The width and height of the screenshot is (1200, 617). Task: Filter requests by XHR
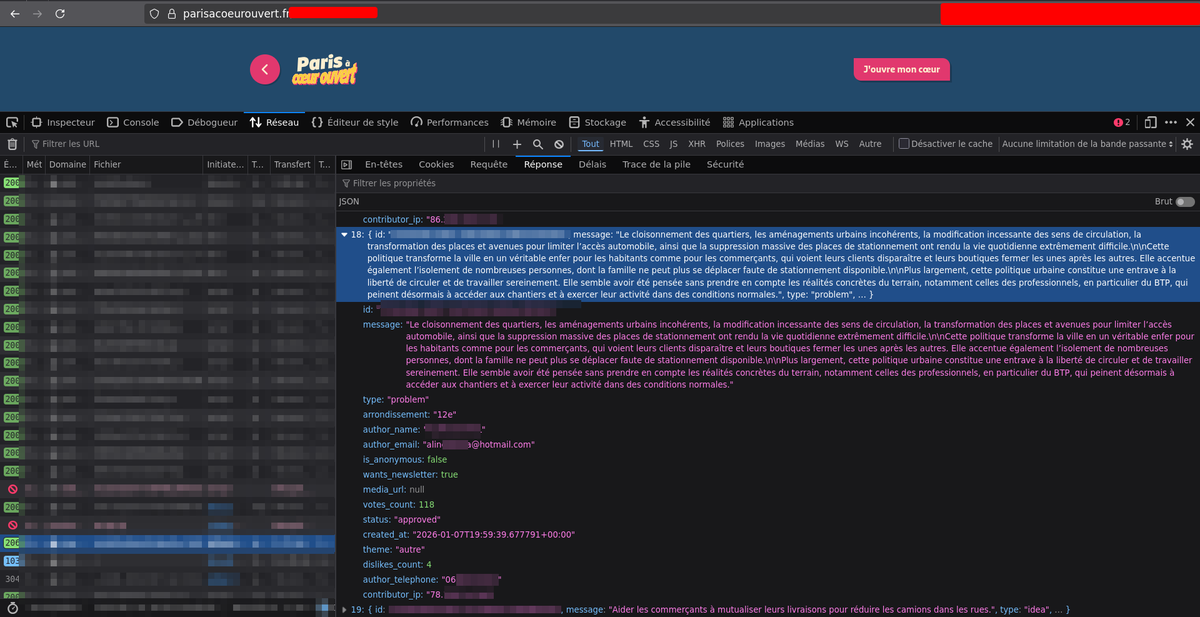697,144
